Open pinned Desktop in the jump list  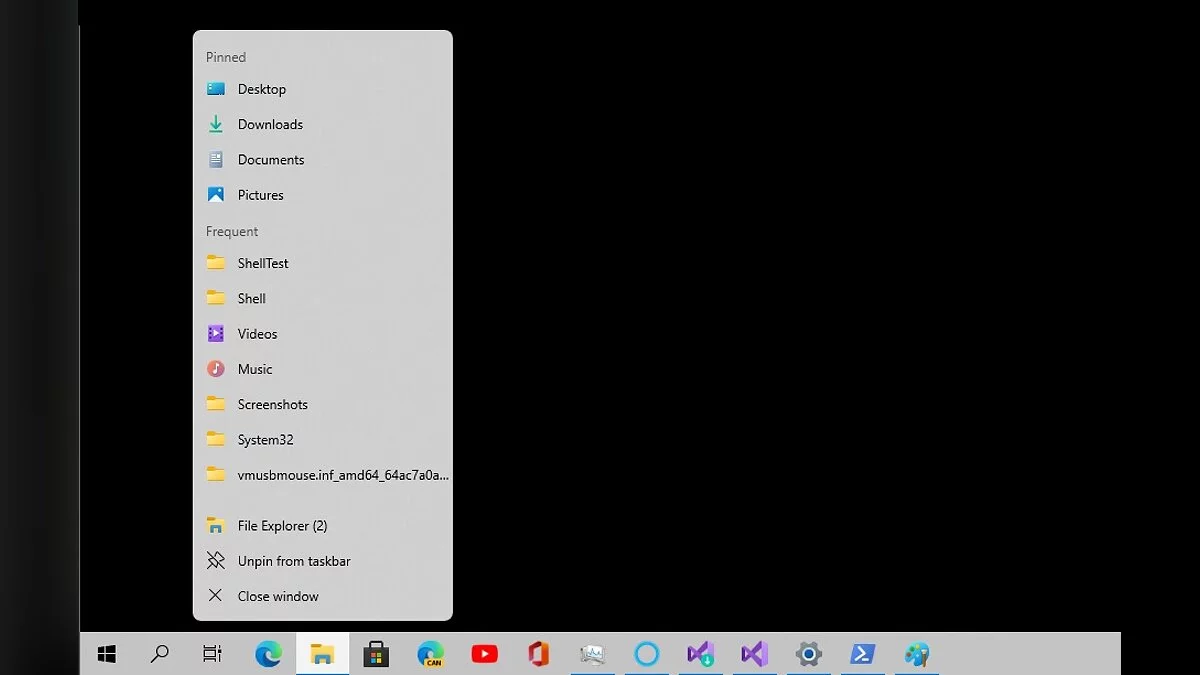pyautogui.click(x=323, y=89)
